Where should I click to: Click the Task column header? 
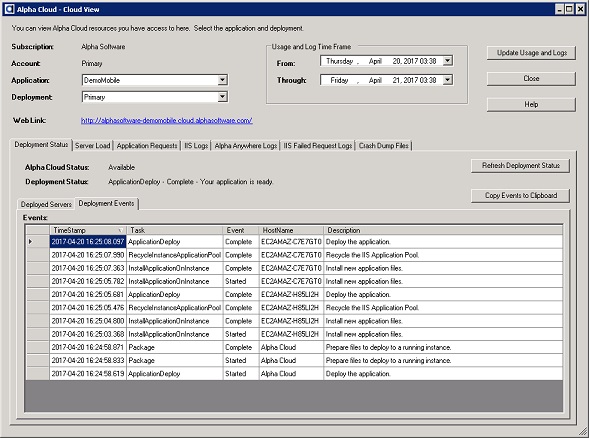click(x=175, y=230)
